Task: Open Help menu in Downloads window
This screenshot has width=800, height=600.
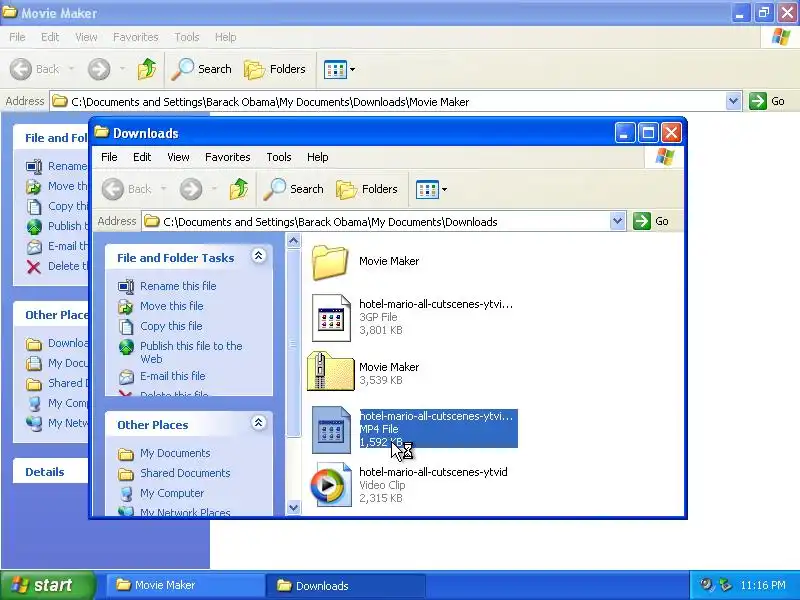Action: tap(317, 157)
